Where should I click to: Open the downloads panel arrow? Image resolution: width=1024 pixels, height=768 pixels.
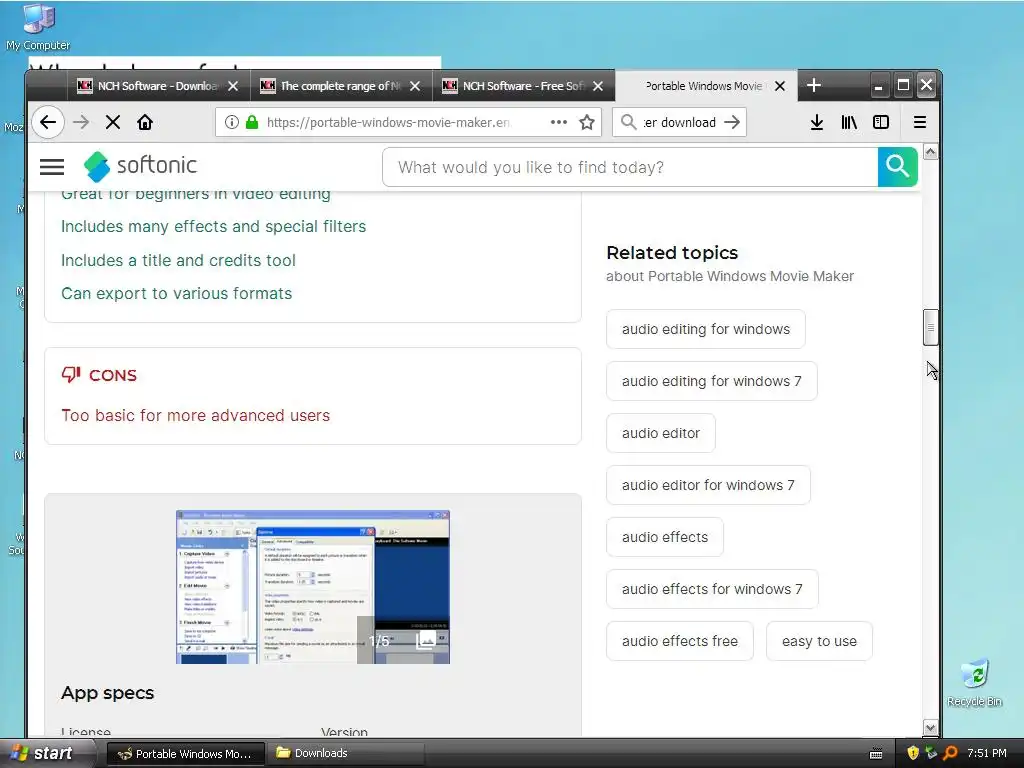point(816,122)
